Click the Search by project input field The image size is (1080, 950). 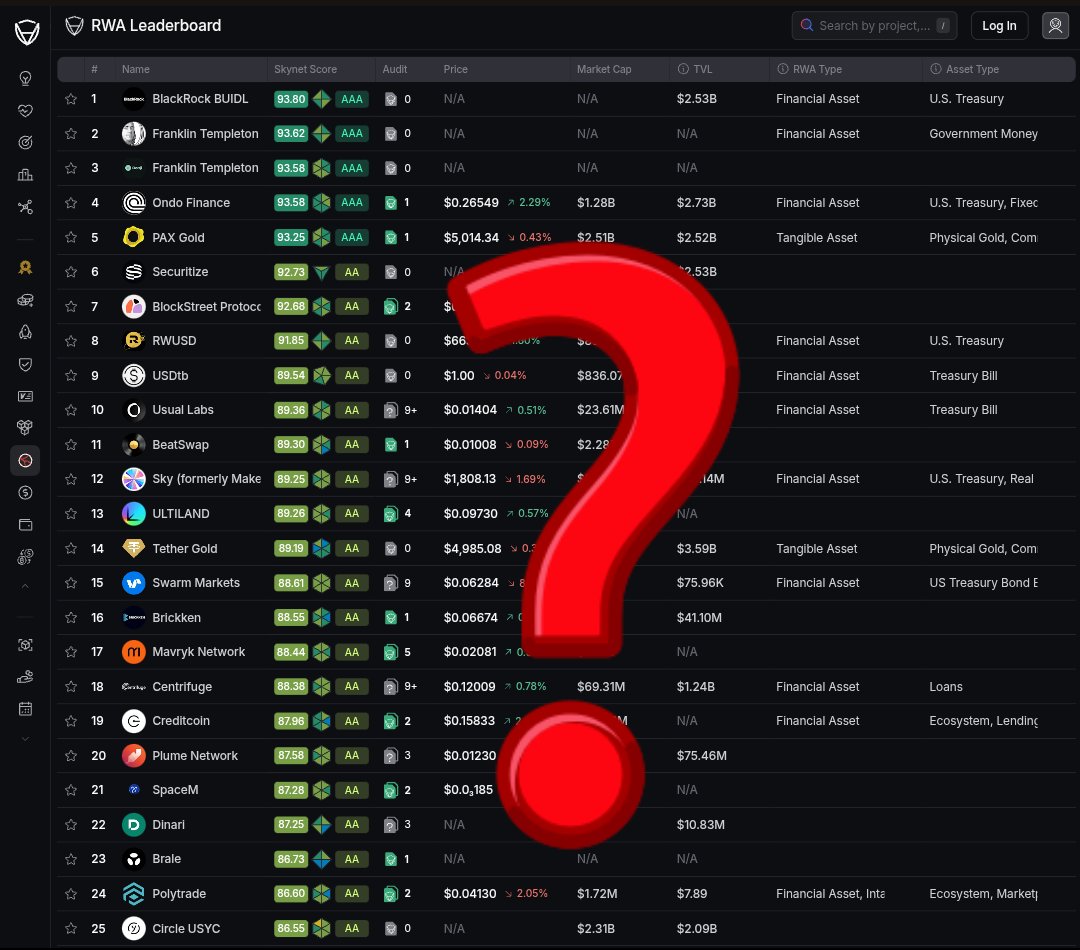pos(874,25)
